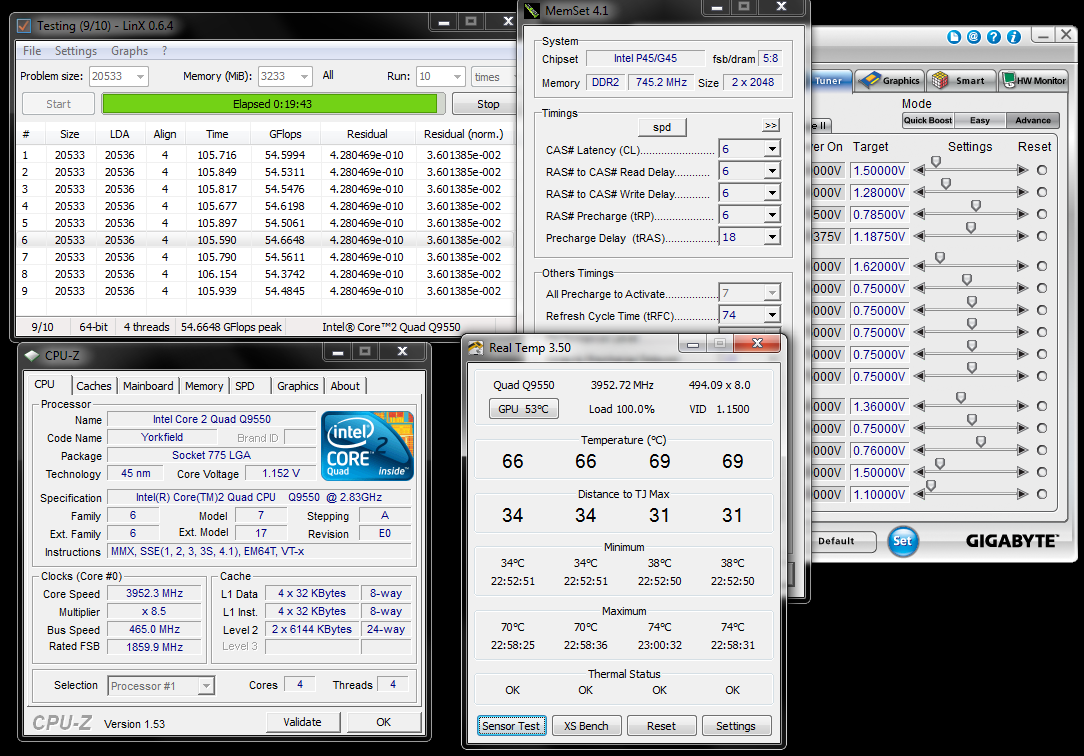Click the MemSet 4.1 title bar icon
The image size is (1084, 756).
(532, 11)
